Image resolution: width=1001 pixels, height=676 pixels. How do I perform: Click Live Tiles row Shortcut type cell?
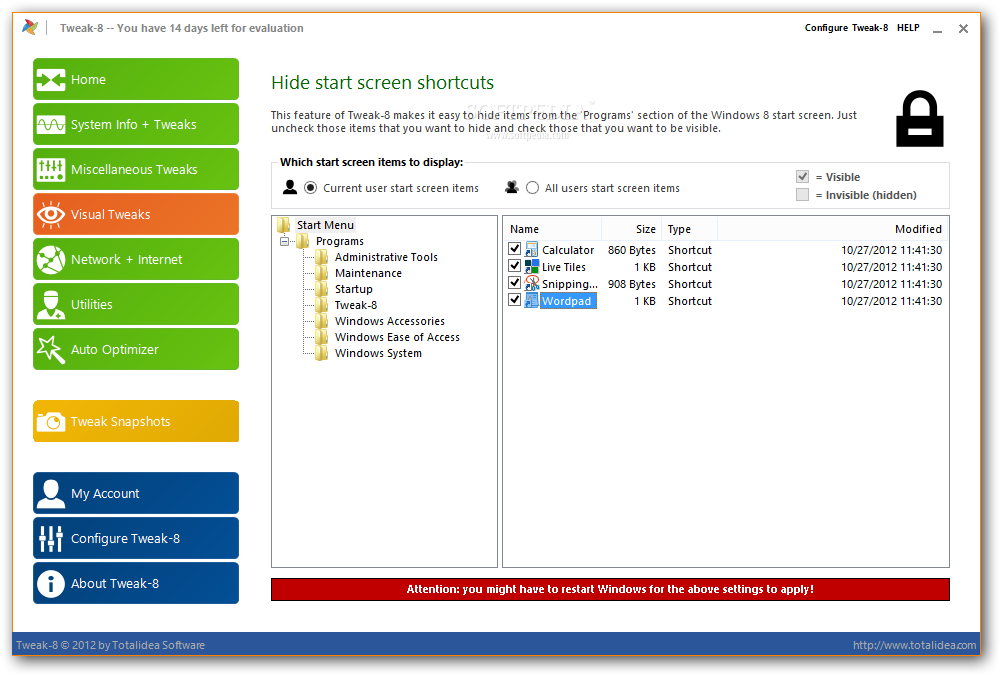pyautogui.click(x=689, y=267)
